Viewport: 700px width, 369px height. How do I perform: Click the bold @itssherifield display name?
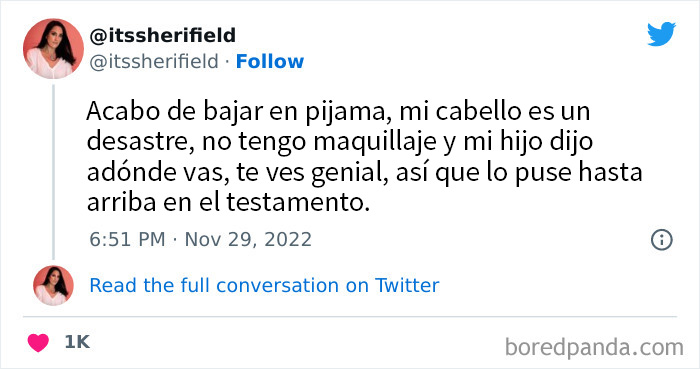pyautogui.click(x=162, y=35)
